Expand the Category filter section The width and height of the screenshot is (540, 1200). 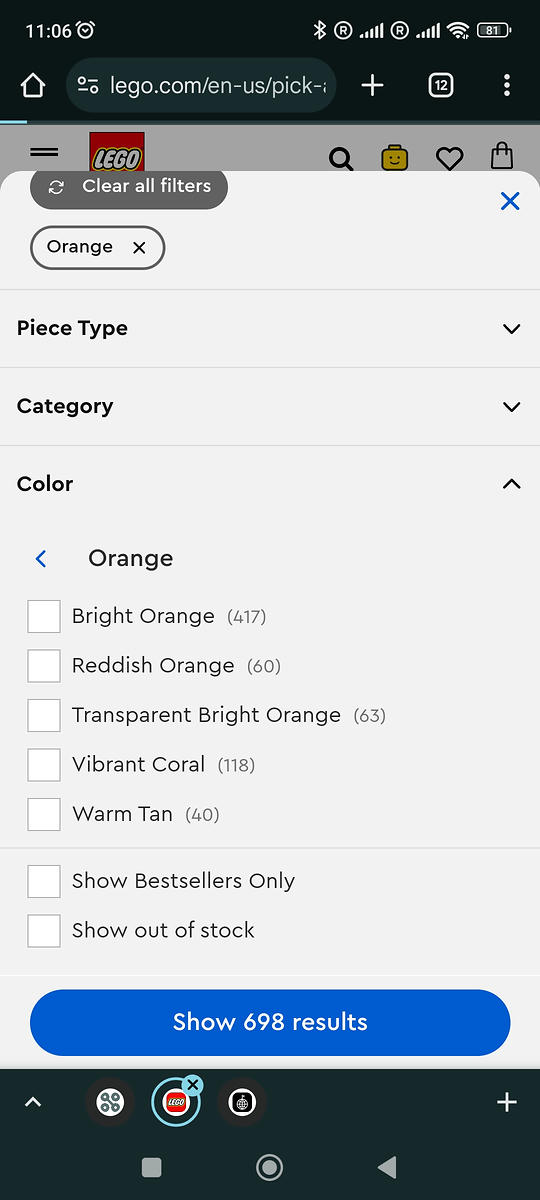point(270,406)
